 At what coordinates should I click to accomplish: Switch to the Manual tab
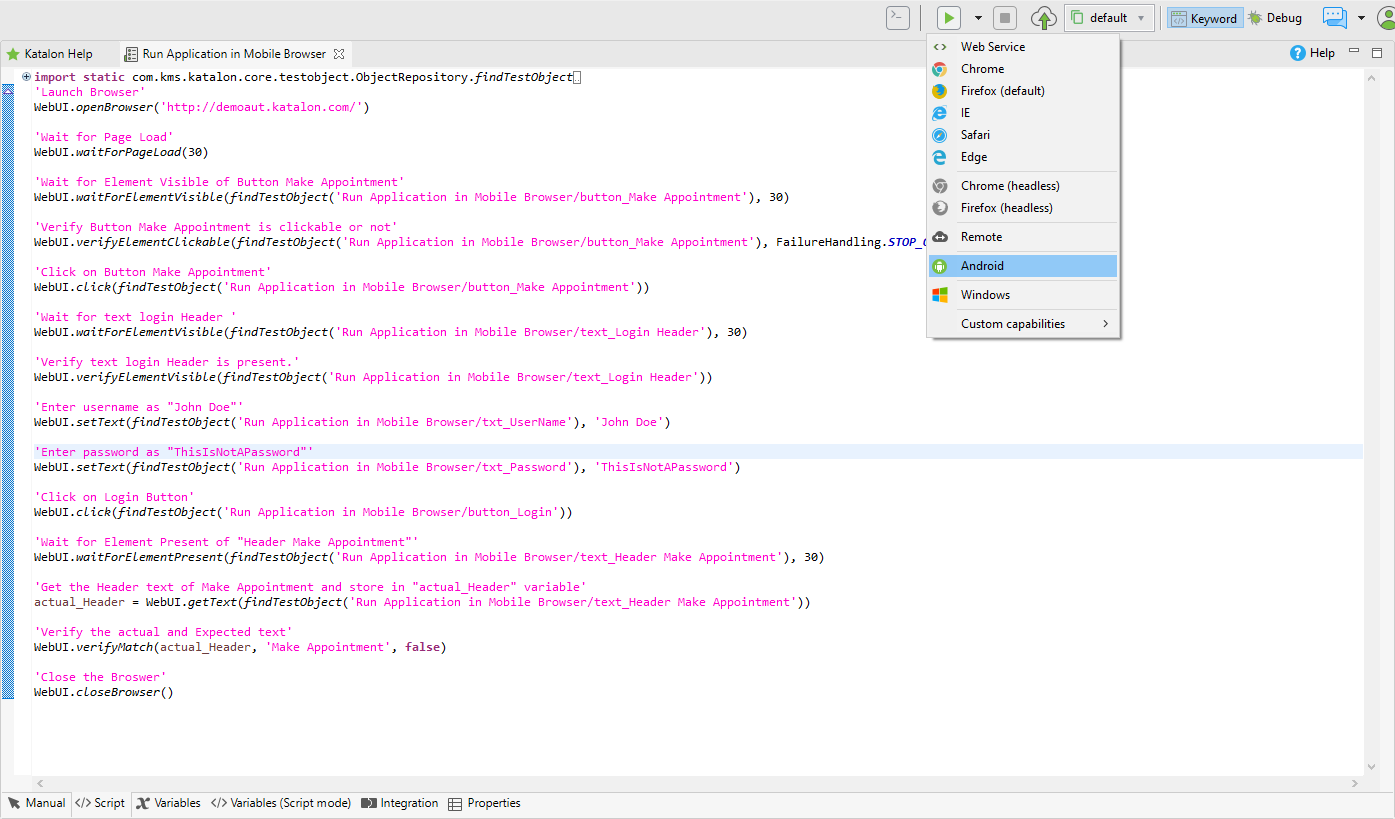(37, 803)
